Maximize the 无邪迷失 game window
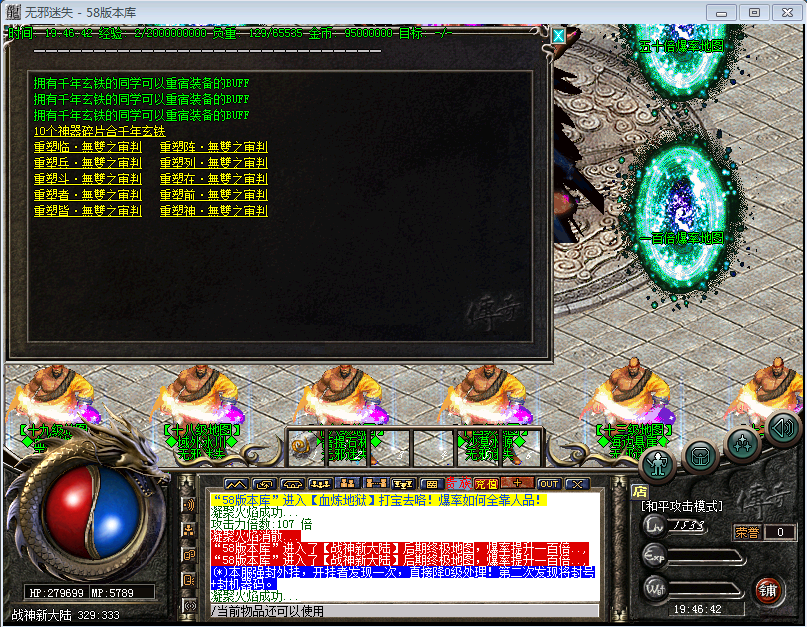The image size is (807, 627). 755,12
